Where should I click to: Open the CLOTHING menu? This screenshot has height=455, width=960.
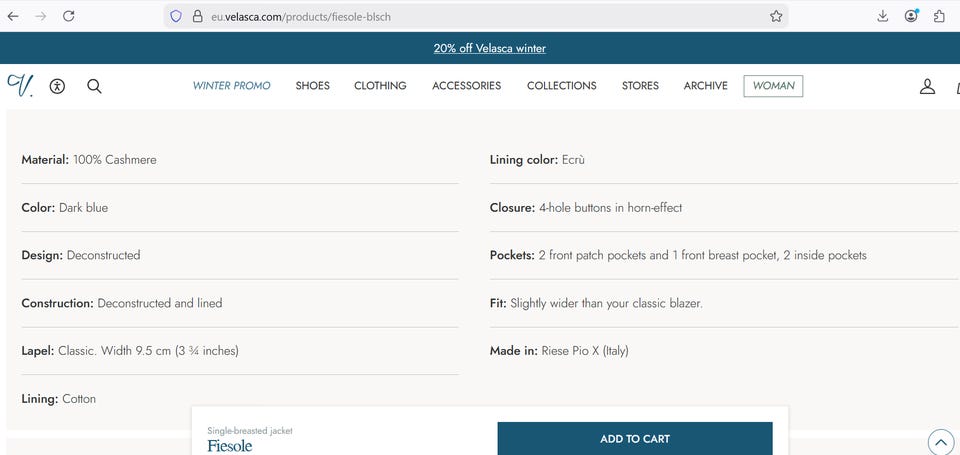380,86
